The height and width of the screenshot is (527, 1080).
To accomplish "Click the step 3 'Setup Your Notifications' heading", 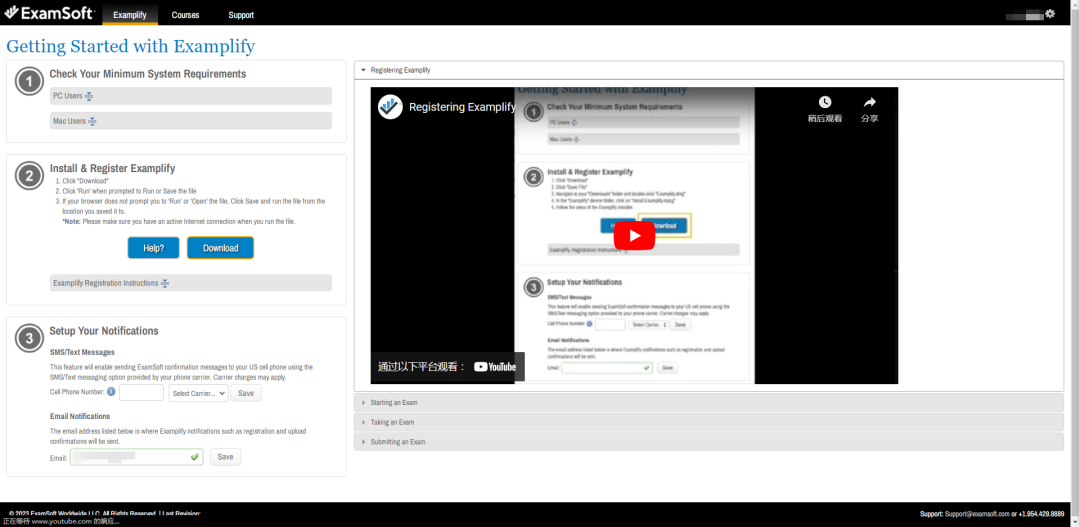I will pyautogui.click(x=104, y=331).
